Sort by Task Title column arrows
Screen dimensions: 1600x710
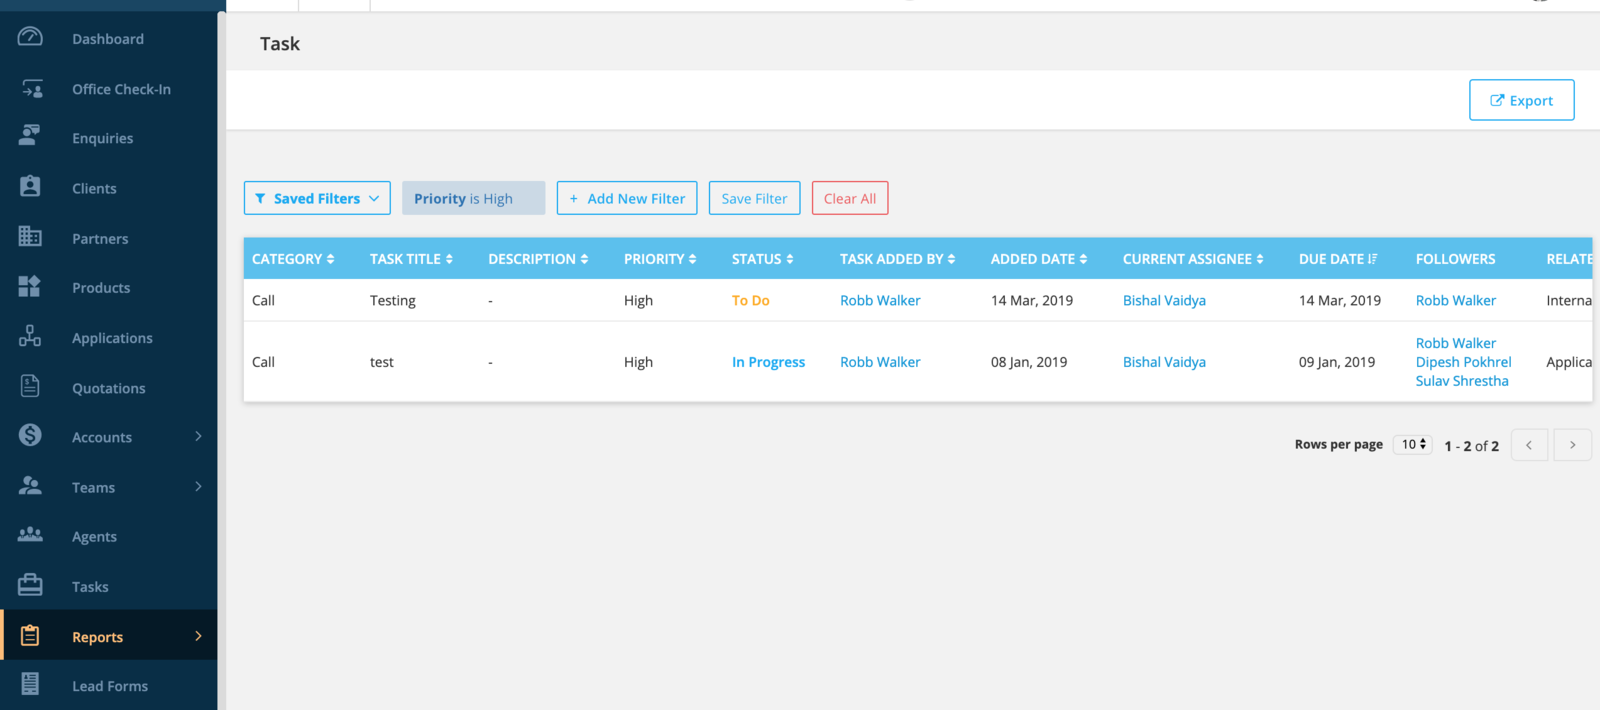point(449,259)
